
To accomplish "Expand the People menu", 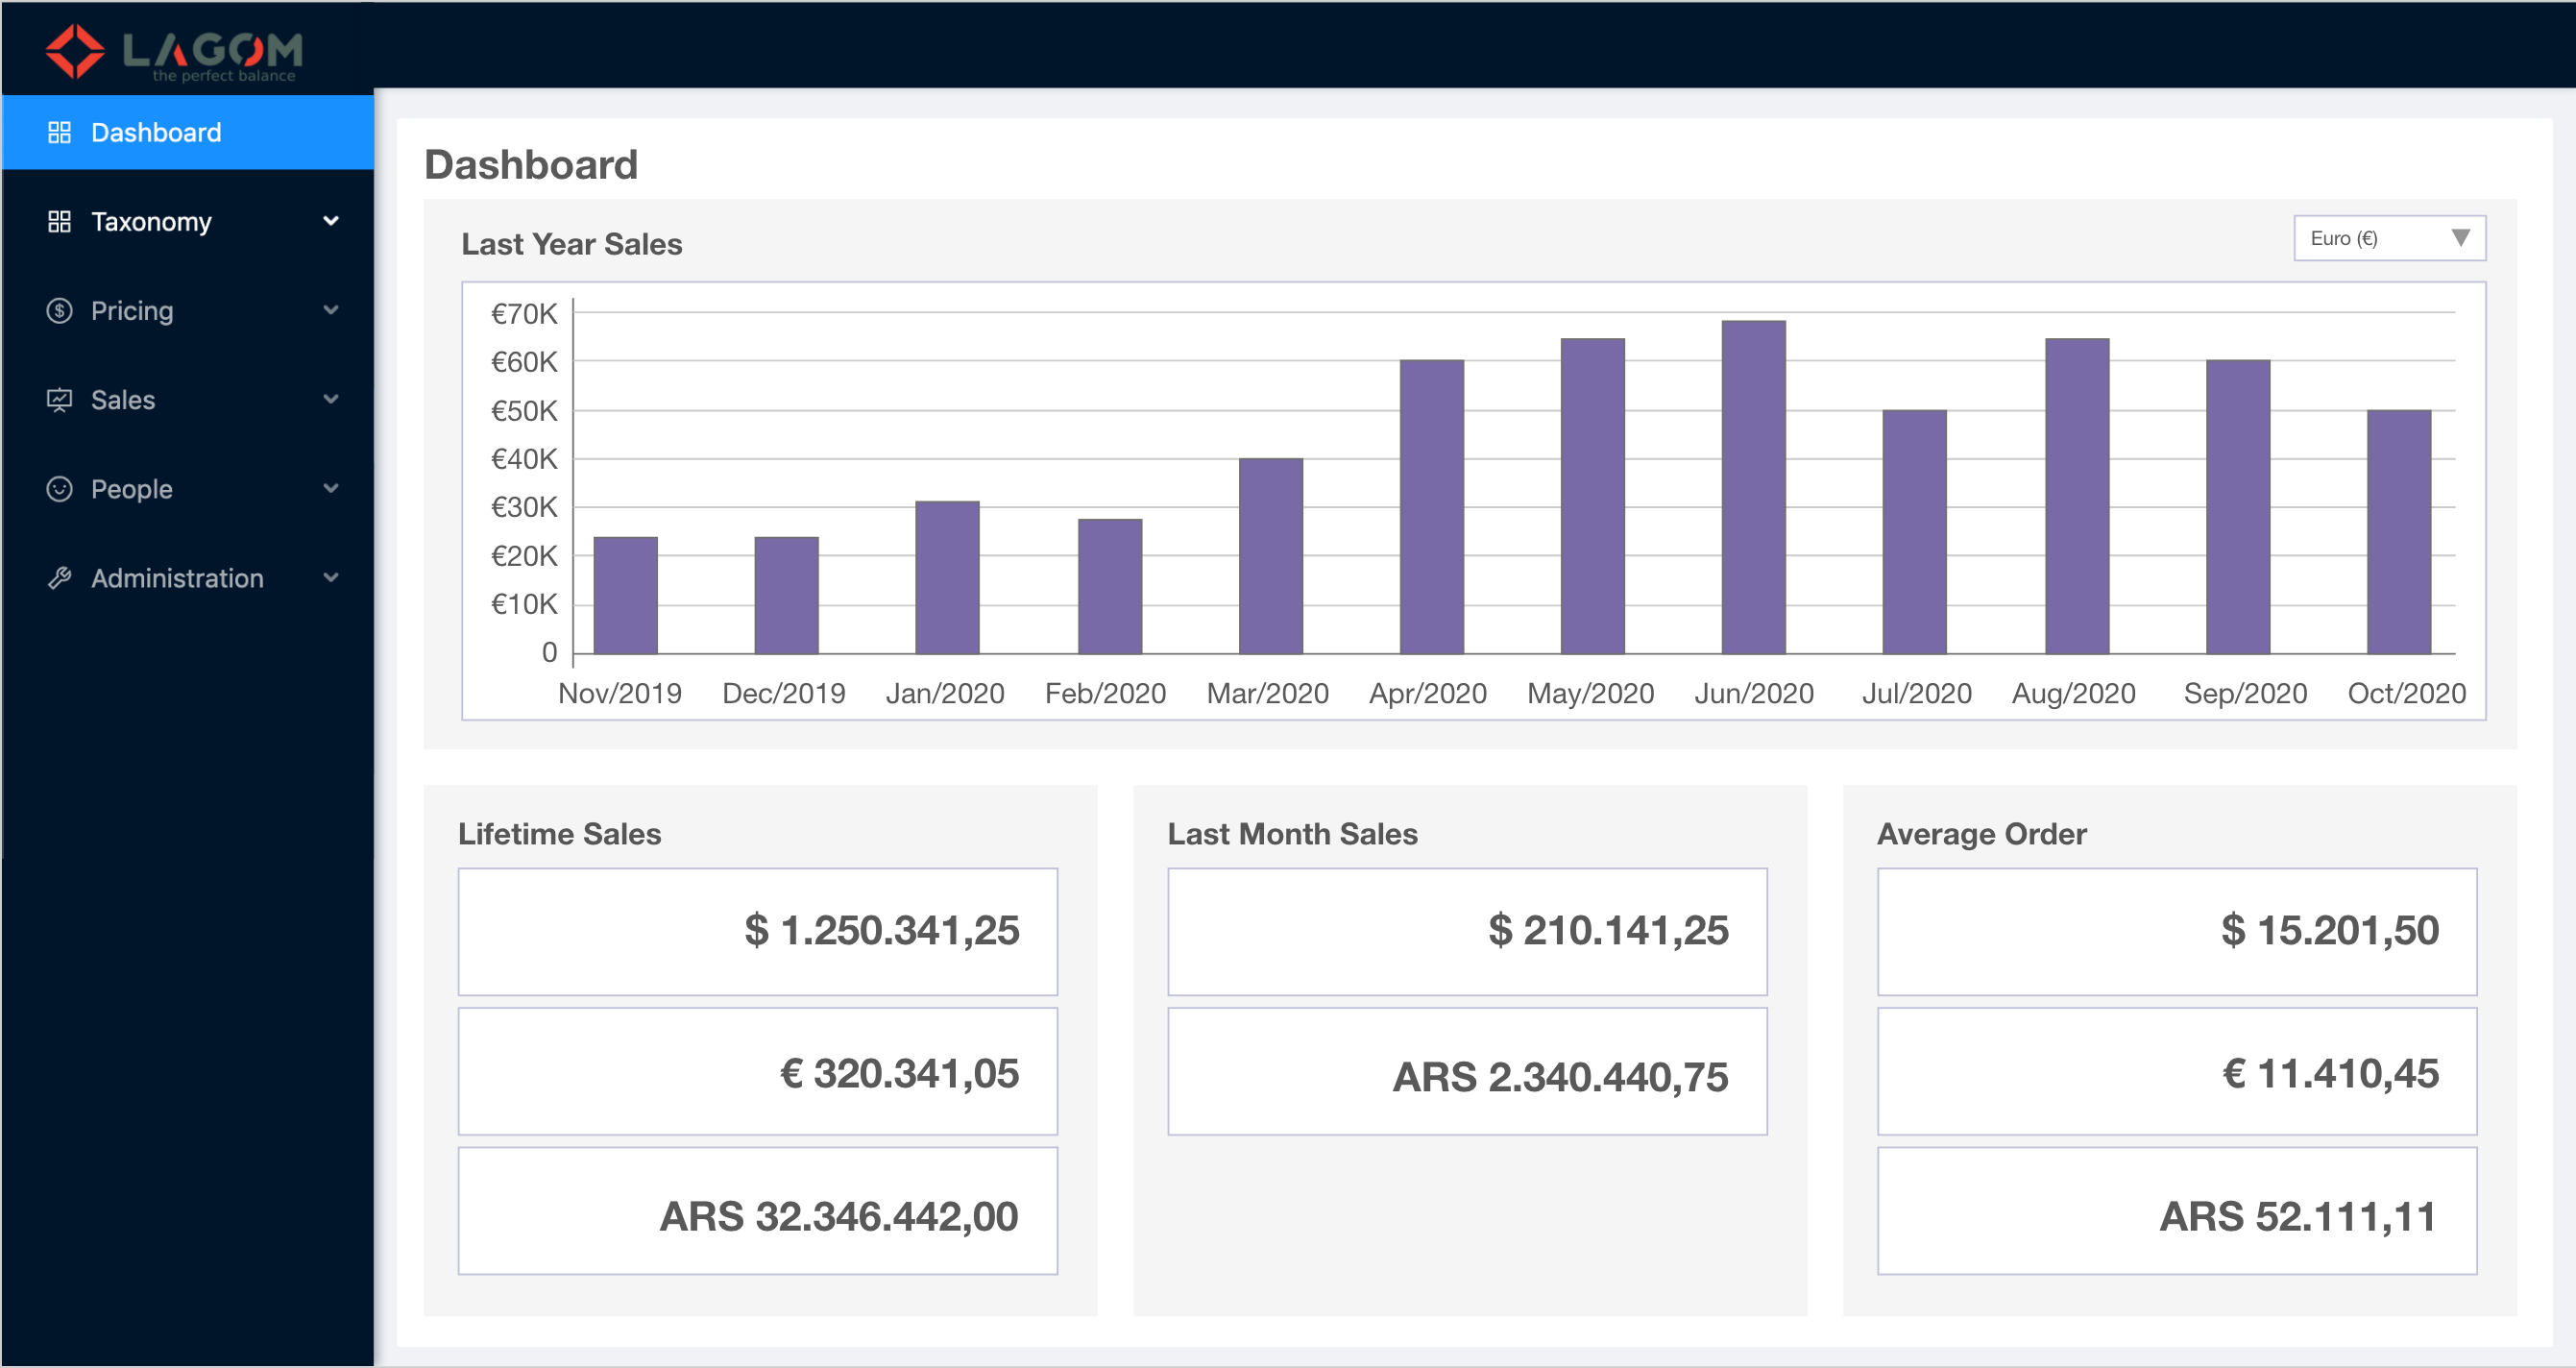I will (331, 488).
